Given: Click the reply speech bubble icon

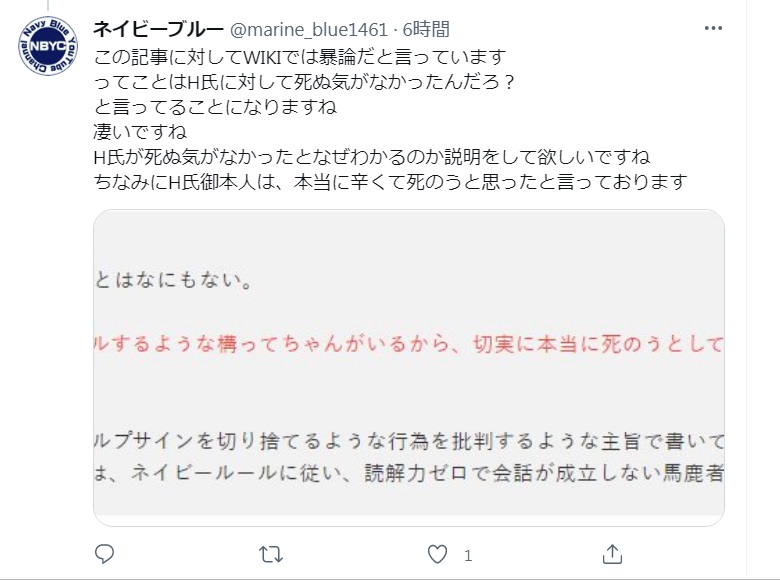Looking at the screenshot, I should tap(107, 553).
